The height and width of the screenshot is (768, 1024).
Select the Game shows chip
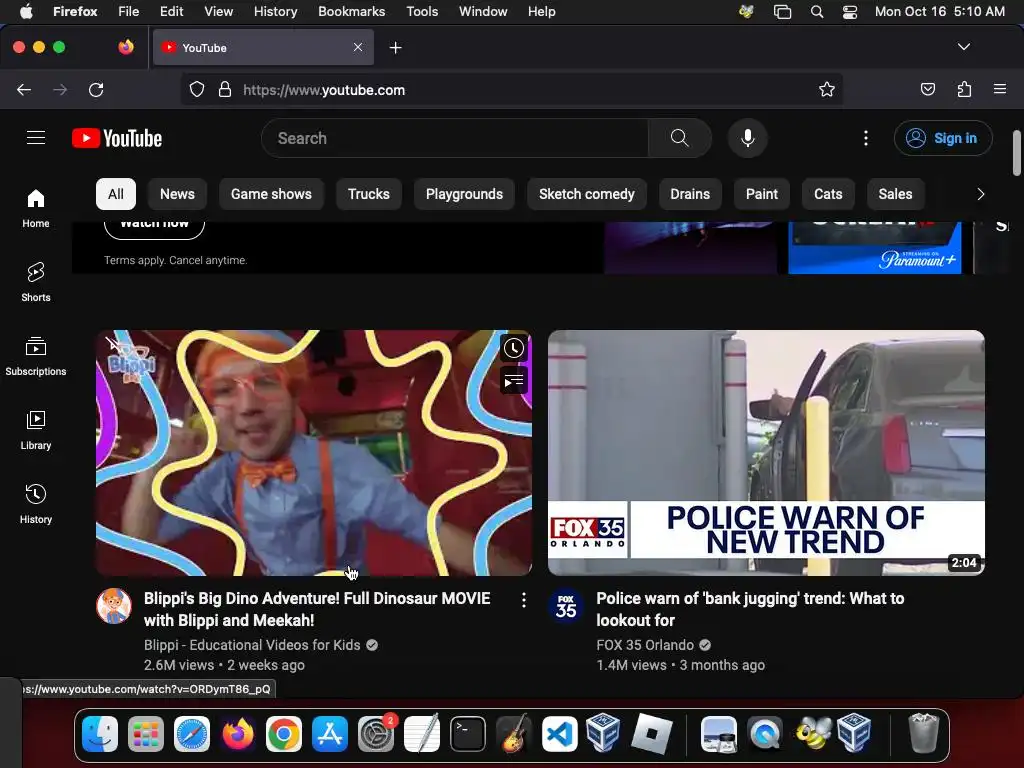click(271, 194)
